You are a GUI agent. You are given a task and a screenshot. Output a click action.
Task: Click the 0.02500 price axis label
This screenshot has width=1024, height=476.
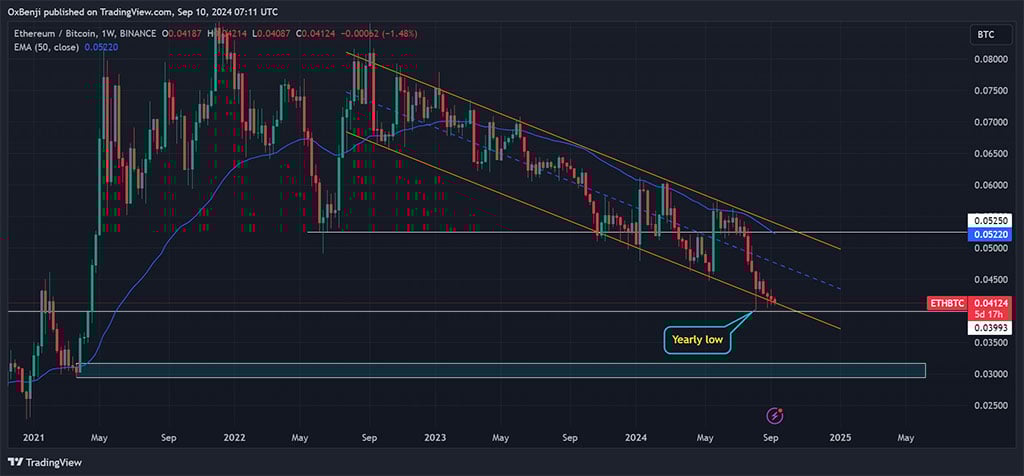(x=989, y=405)
